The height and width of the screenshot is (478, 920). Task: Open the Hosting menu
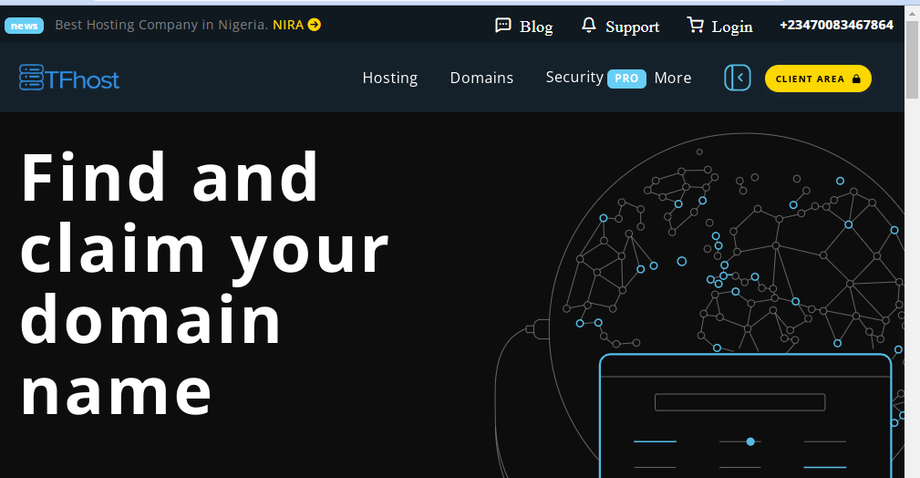point(390,78)
